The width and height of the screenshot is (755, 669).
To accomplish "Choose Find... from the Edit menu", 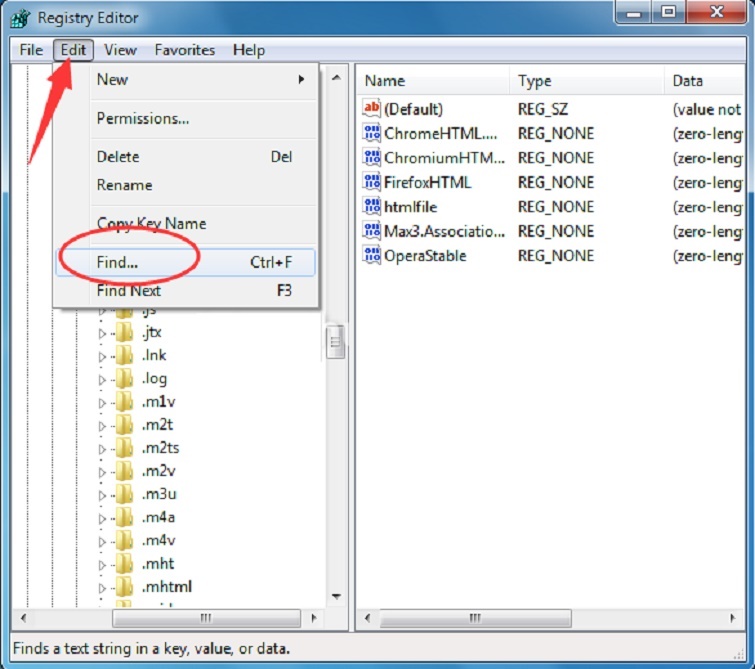I will (x=118, y=263).
